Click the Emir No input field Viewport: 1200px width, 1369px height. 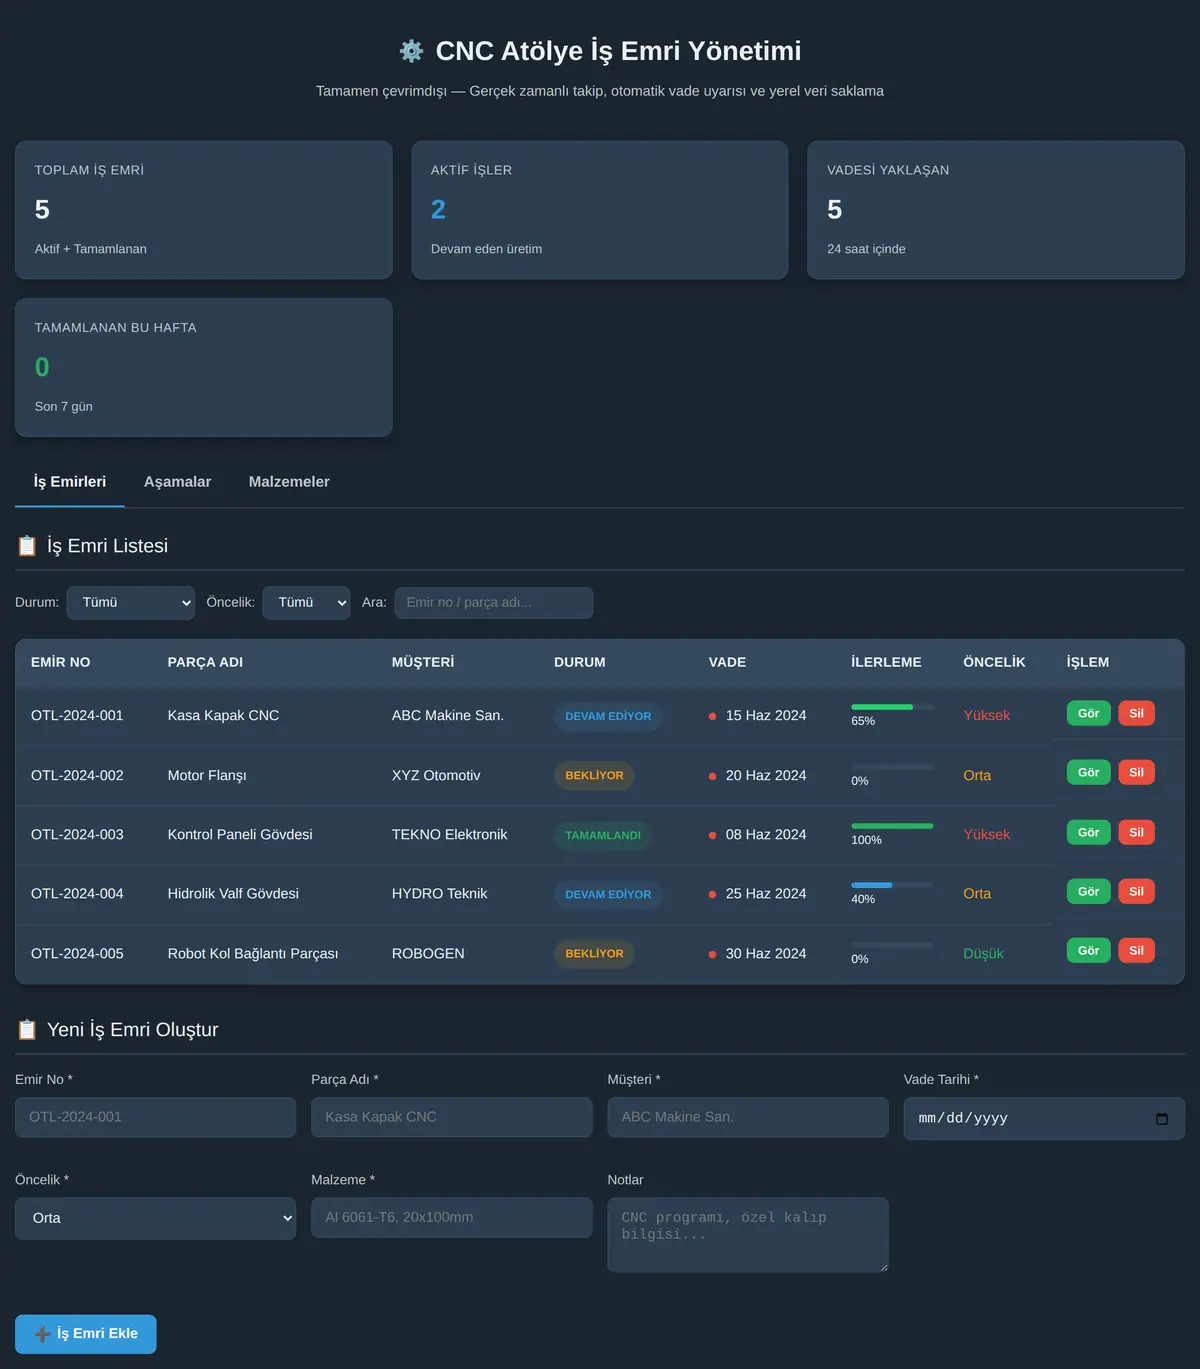pyautogui.click(x=156, y=1117)
